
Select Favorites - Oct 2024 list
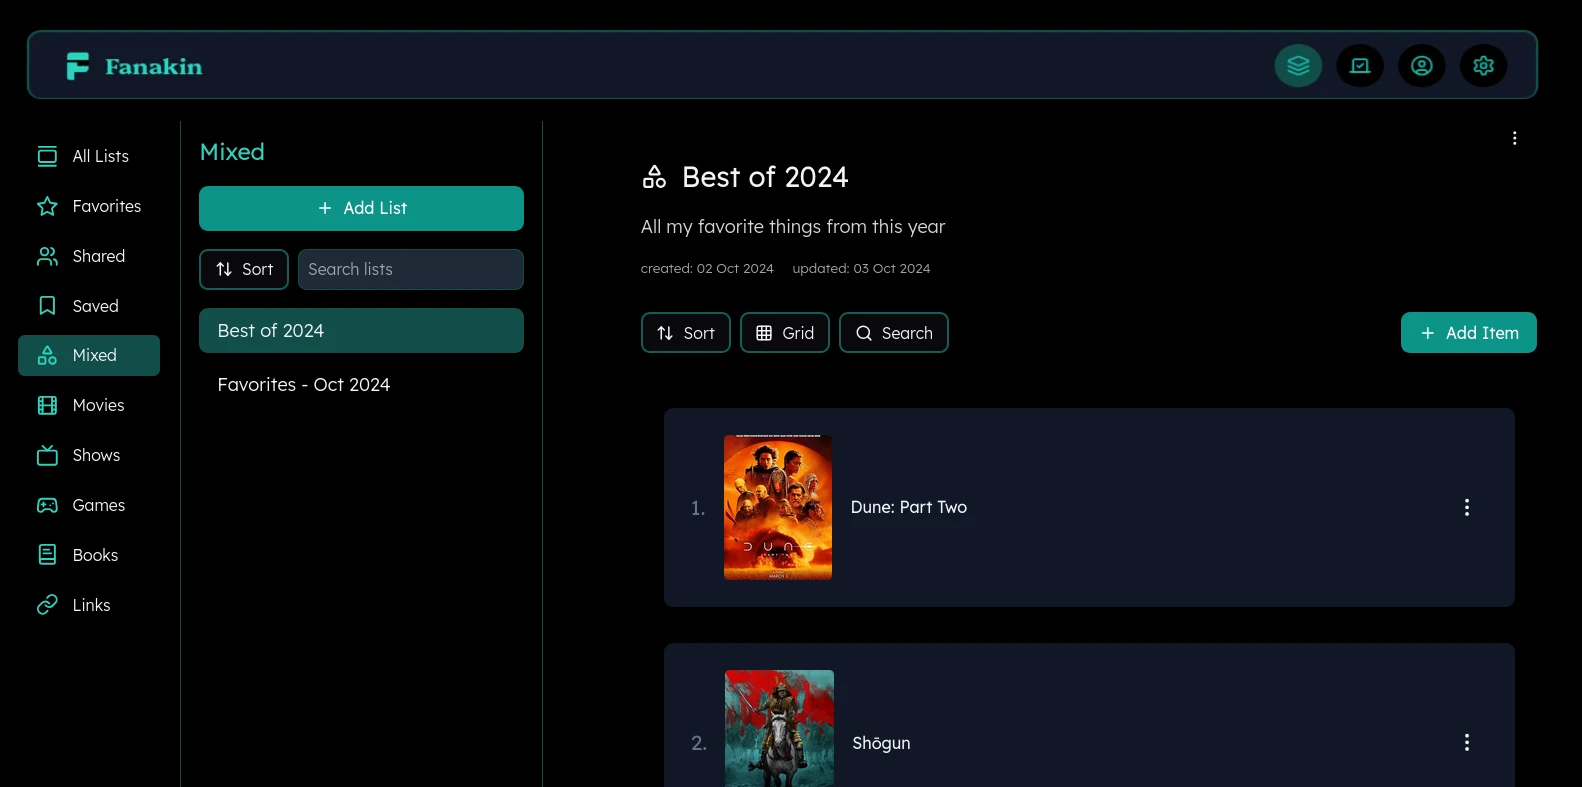click(361, 384)
